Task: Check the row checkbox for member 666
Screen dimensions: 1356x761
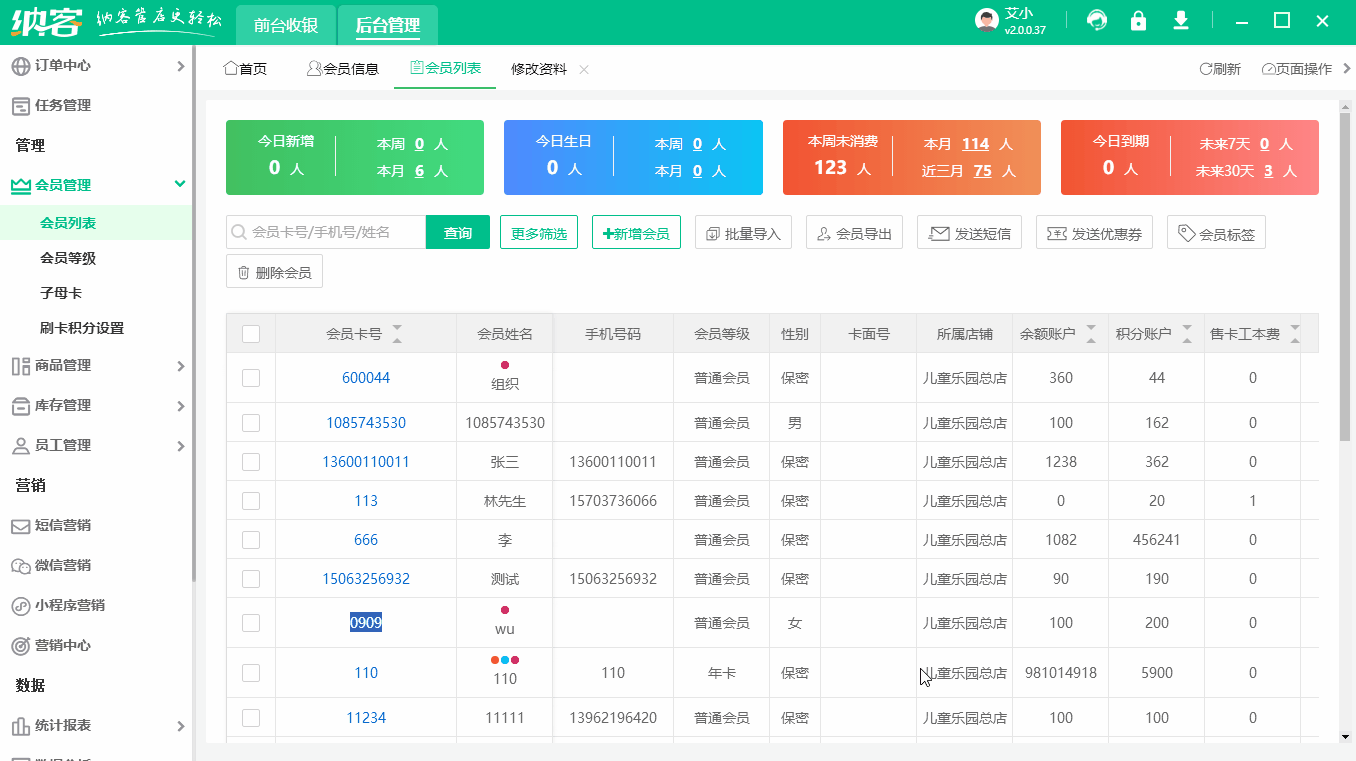Action: 251,539
